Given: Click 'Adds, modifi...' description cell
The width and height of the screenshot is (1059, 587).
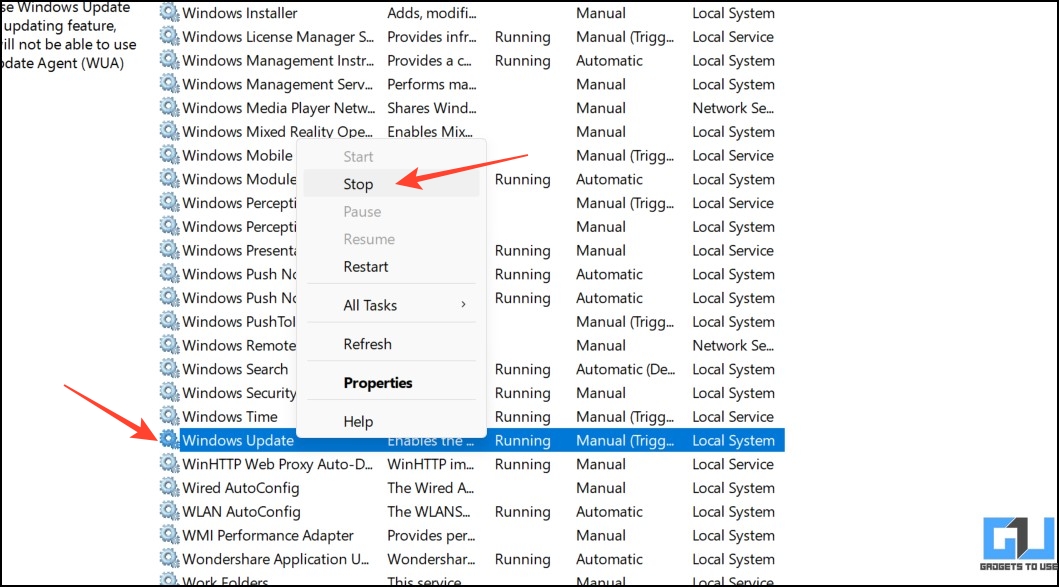Looking at the screenshot, I should point(432,13).
